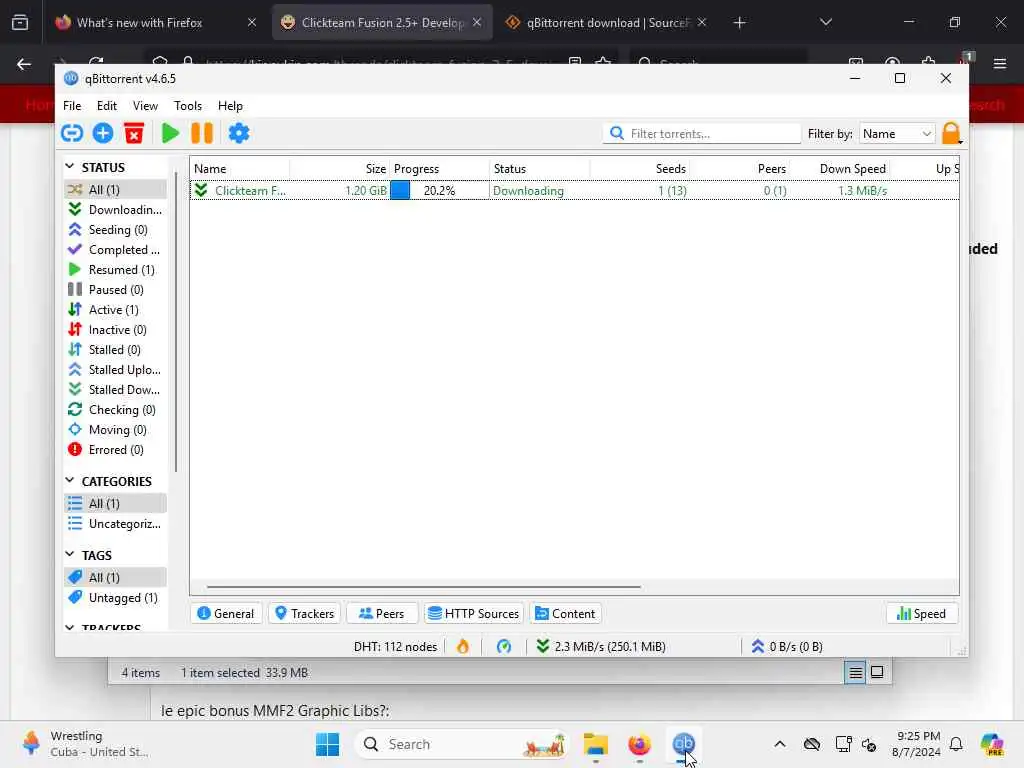Click global download speed status entry

pos(601,647)
